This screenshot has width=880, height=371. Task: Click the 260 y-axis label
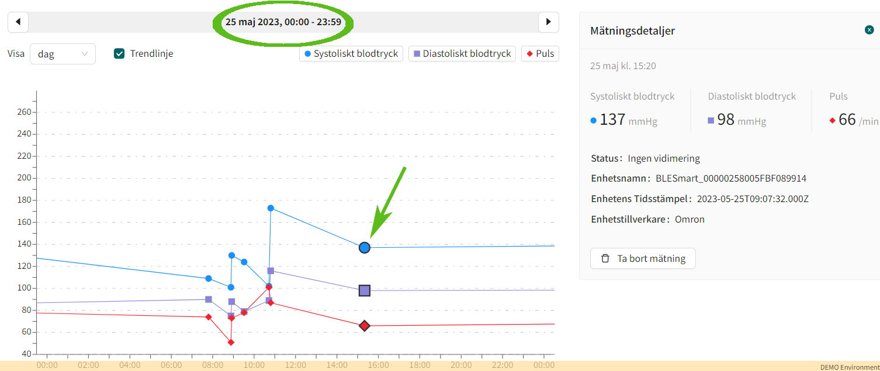pyautogui.click(x=25, y=112)
